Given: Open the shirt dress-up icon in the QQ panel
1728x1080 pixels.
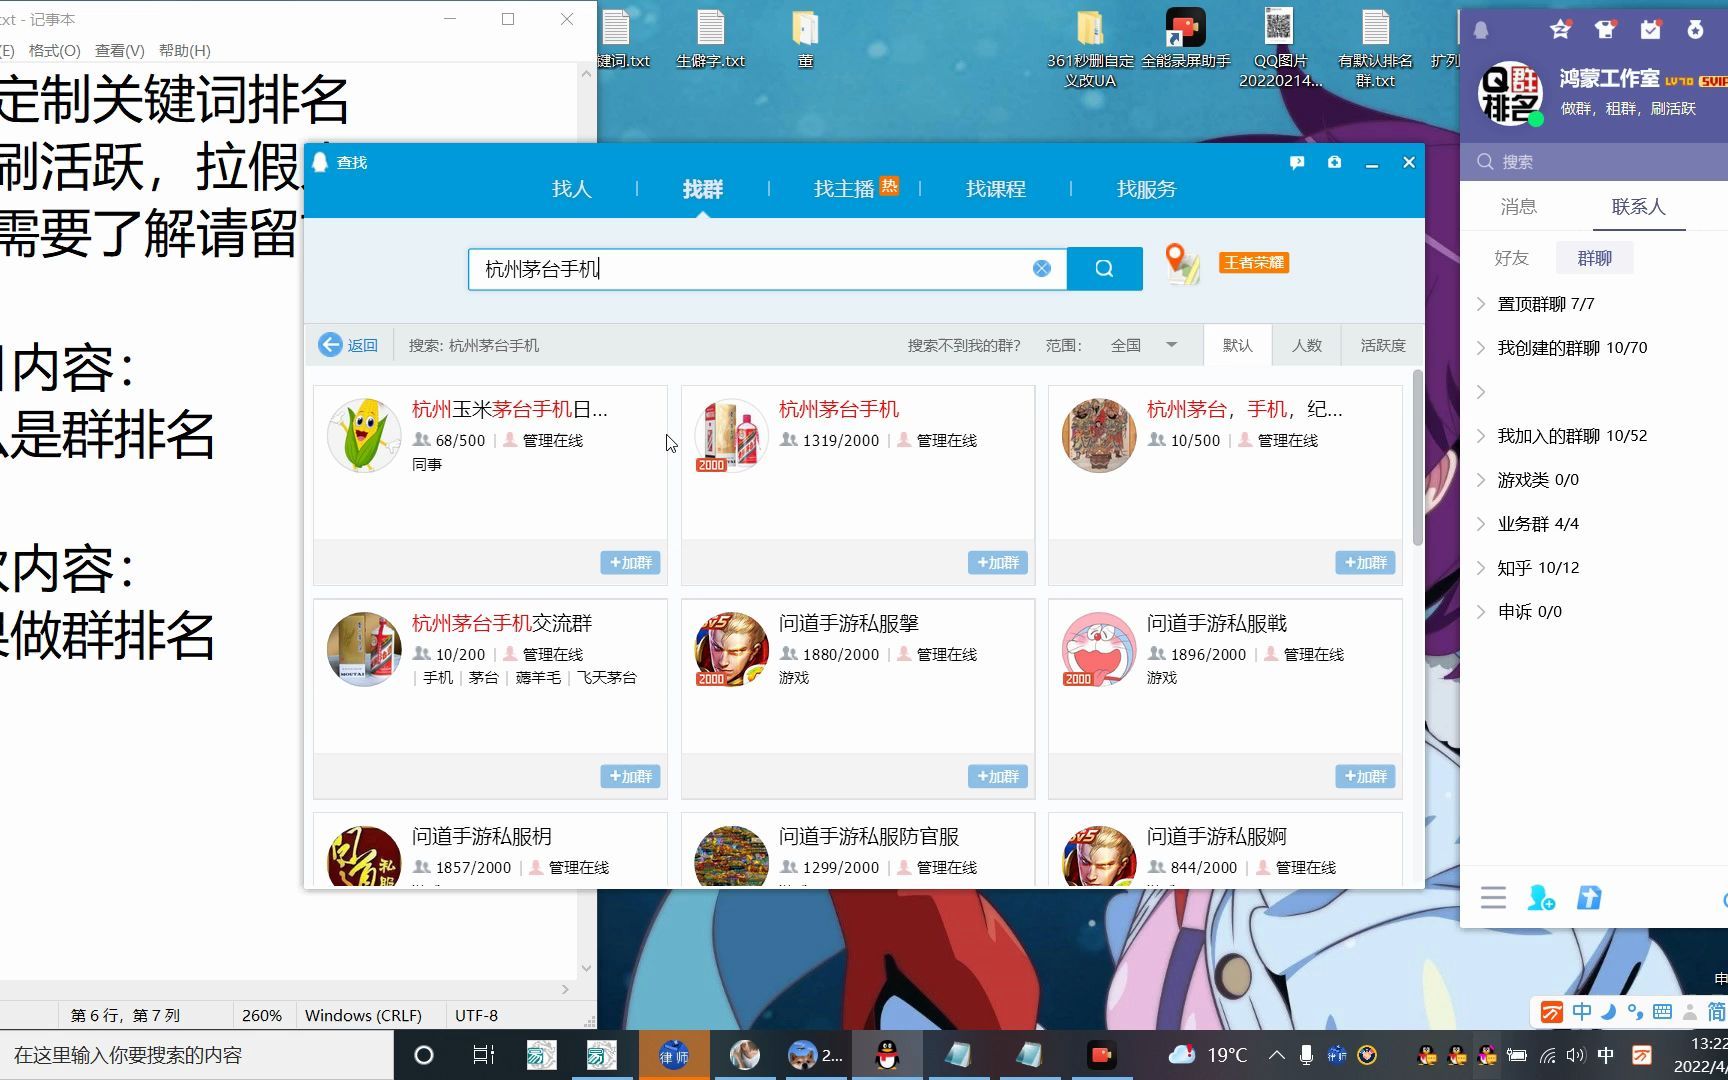Looking at the screenshot, I should coord(1605,30).
